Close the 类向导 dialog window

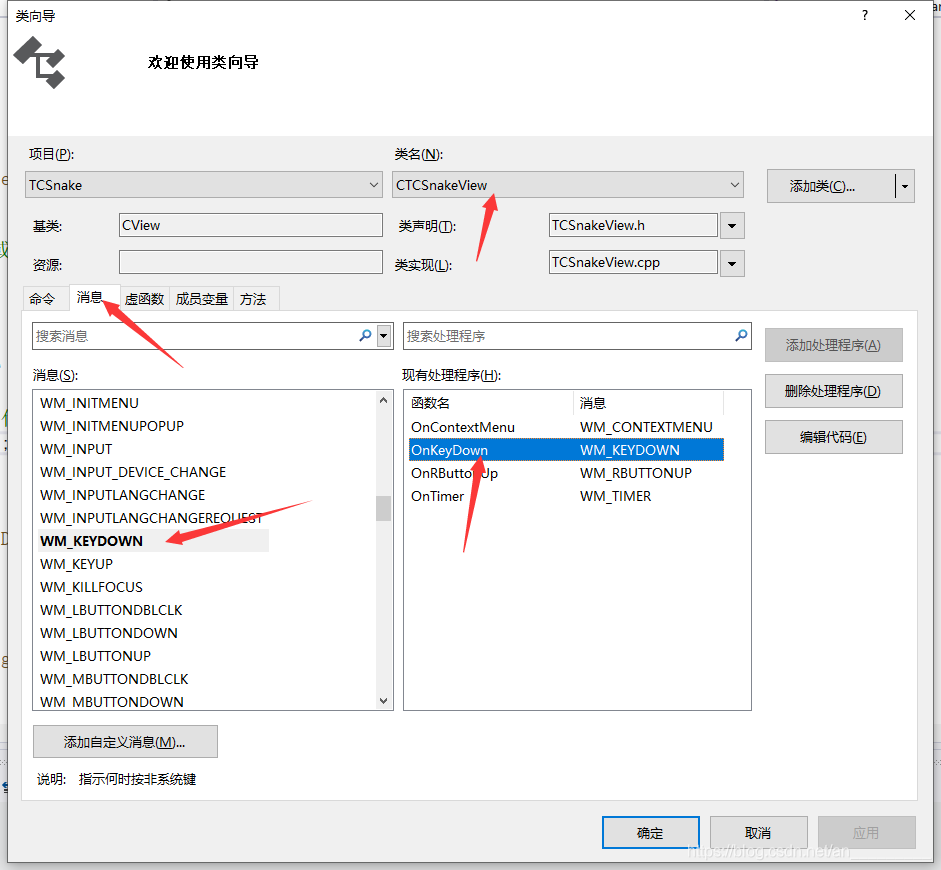pos(910,16)
